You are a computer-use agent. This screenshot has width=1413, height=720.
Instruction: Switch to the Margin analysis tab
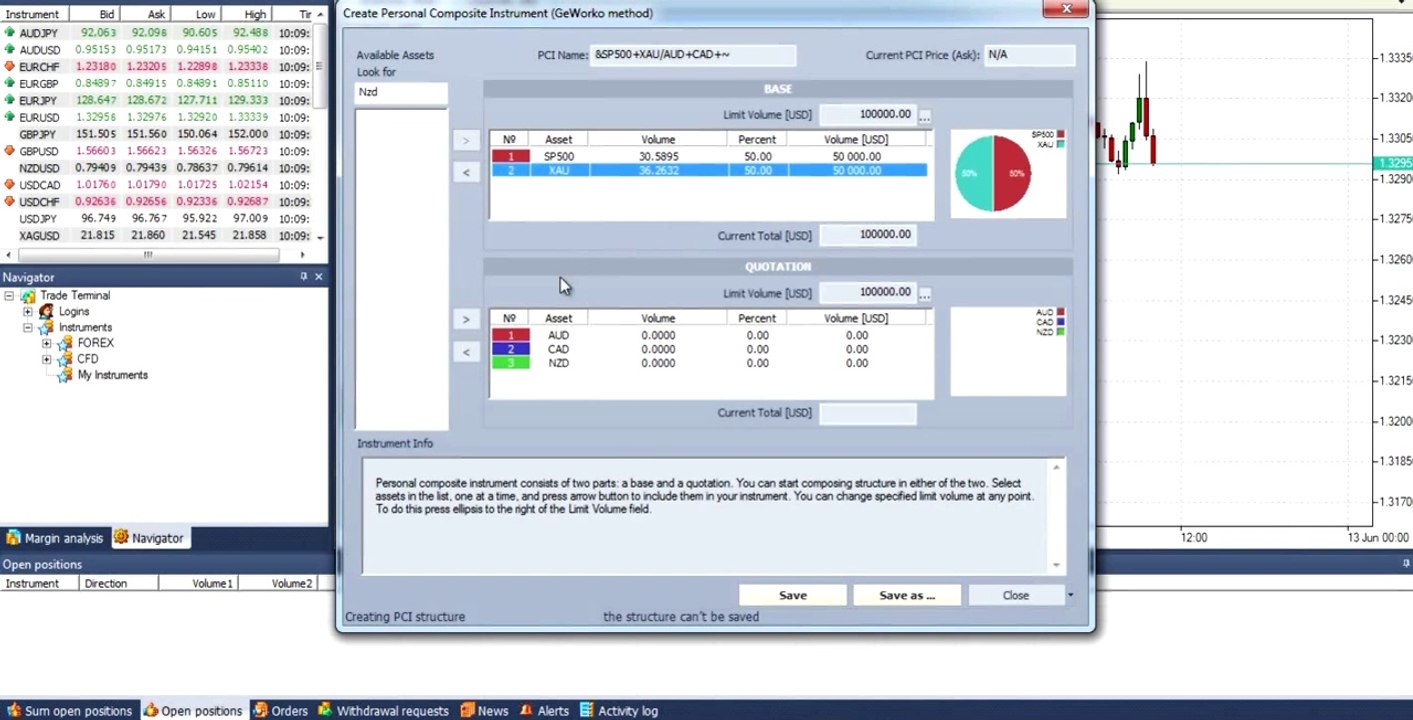point(55,538)
